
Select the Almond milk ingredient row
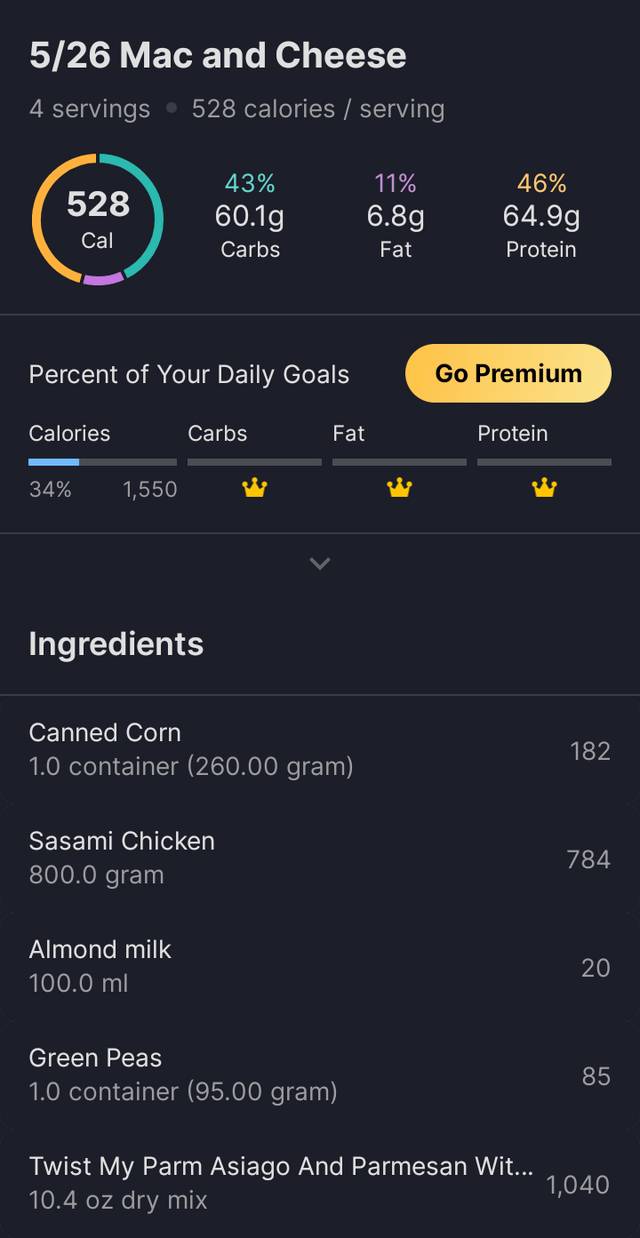320,966
